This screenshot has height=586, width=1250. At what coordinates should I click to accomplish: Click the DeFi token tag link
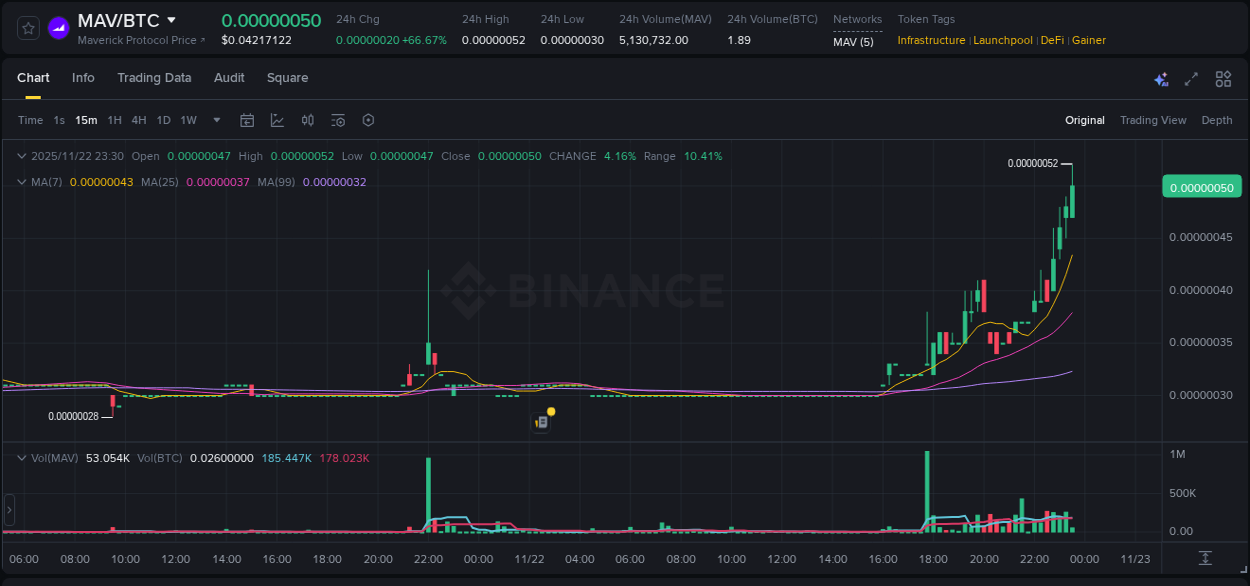tap(1052, 40)
